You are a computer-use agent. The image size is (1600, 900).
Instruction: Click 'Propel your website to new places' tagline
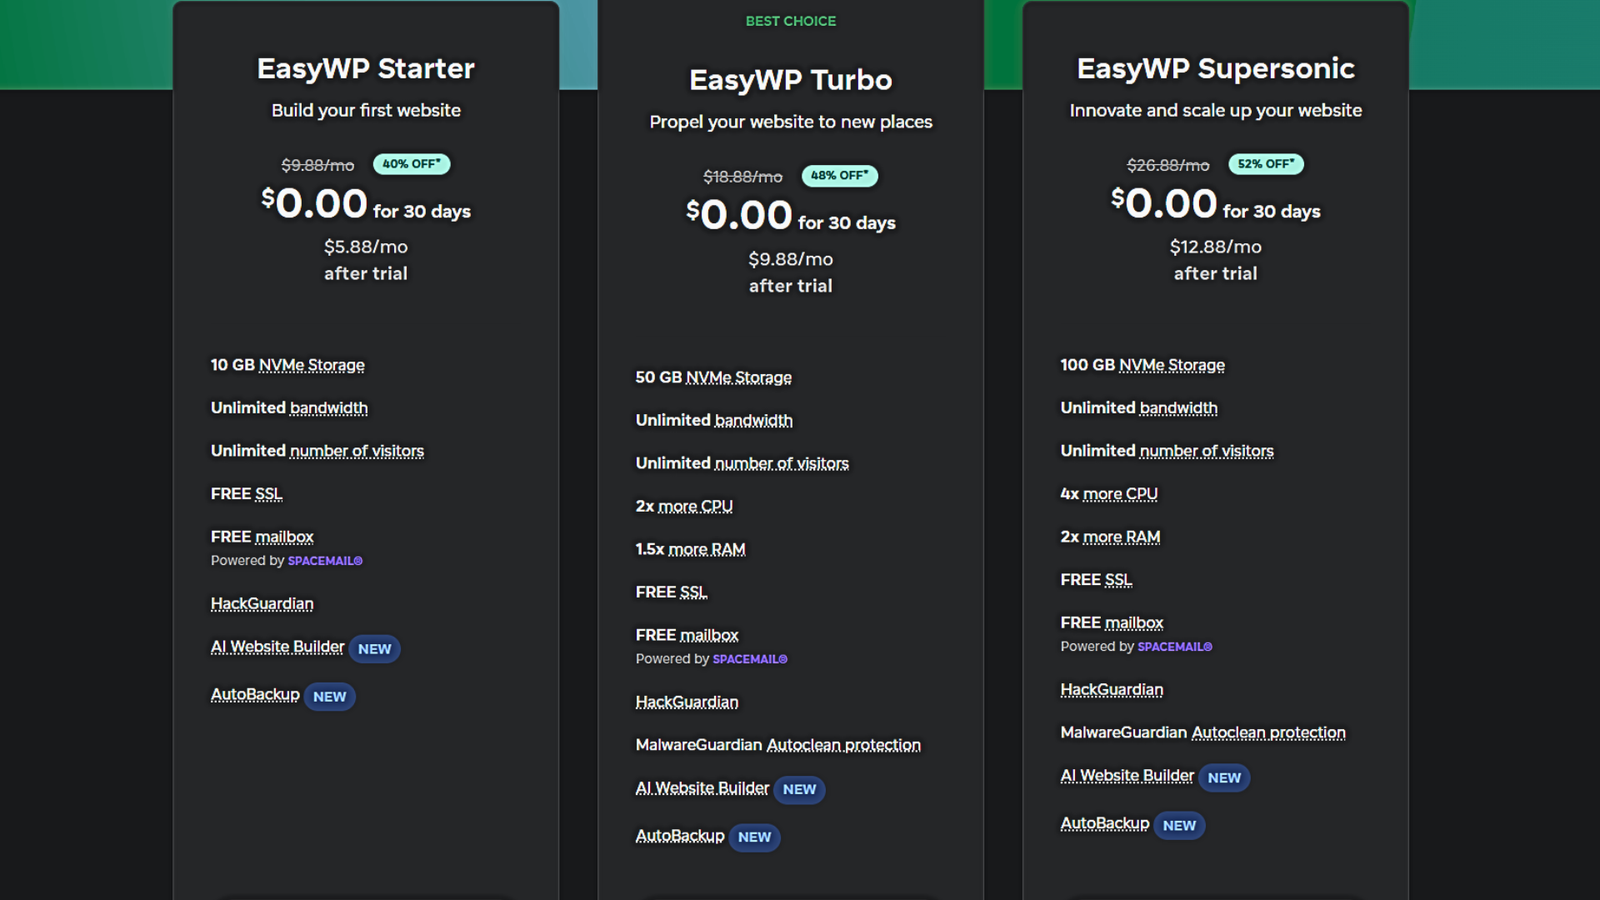[791, 122]
